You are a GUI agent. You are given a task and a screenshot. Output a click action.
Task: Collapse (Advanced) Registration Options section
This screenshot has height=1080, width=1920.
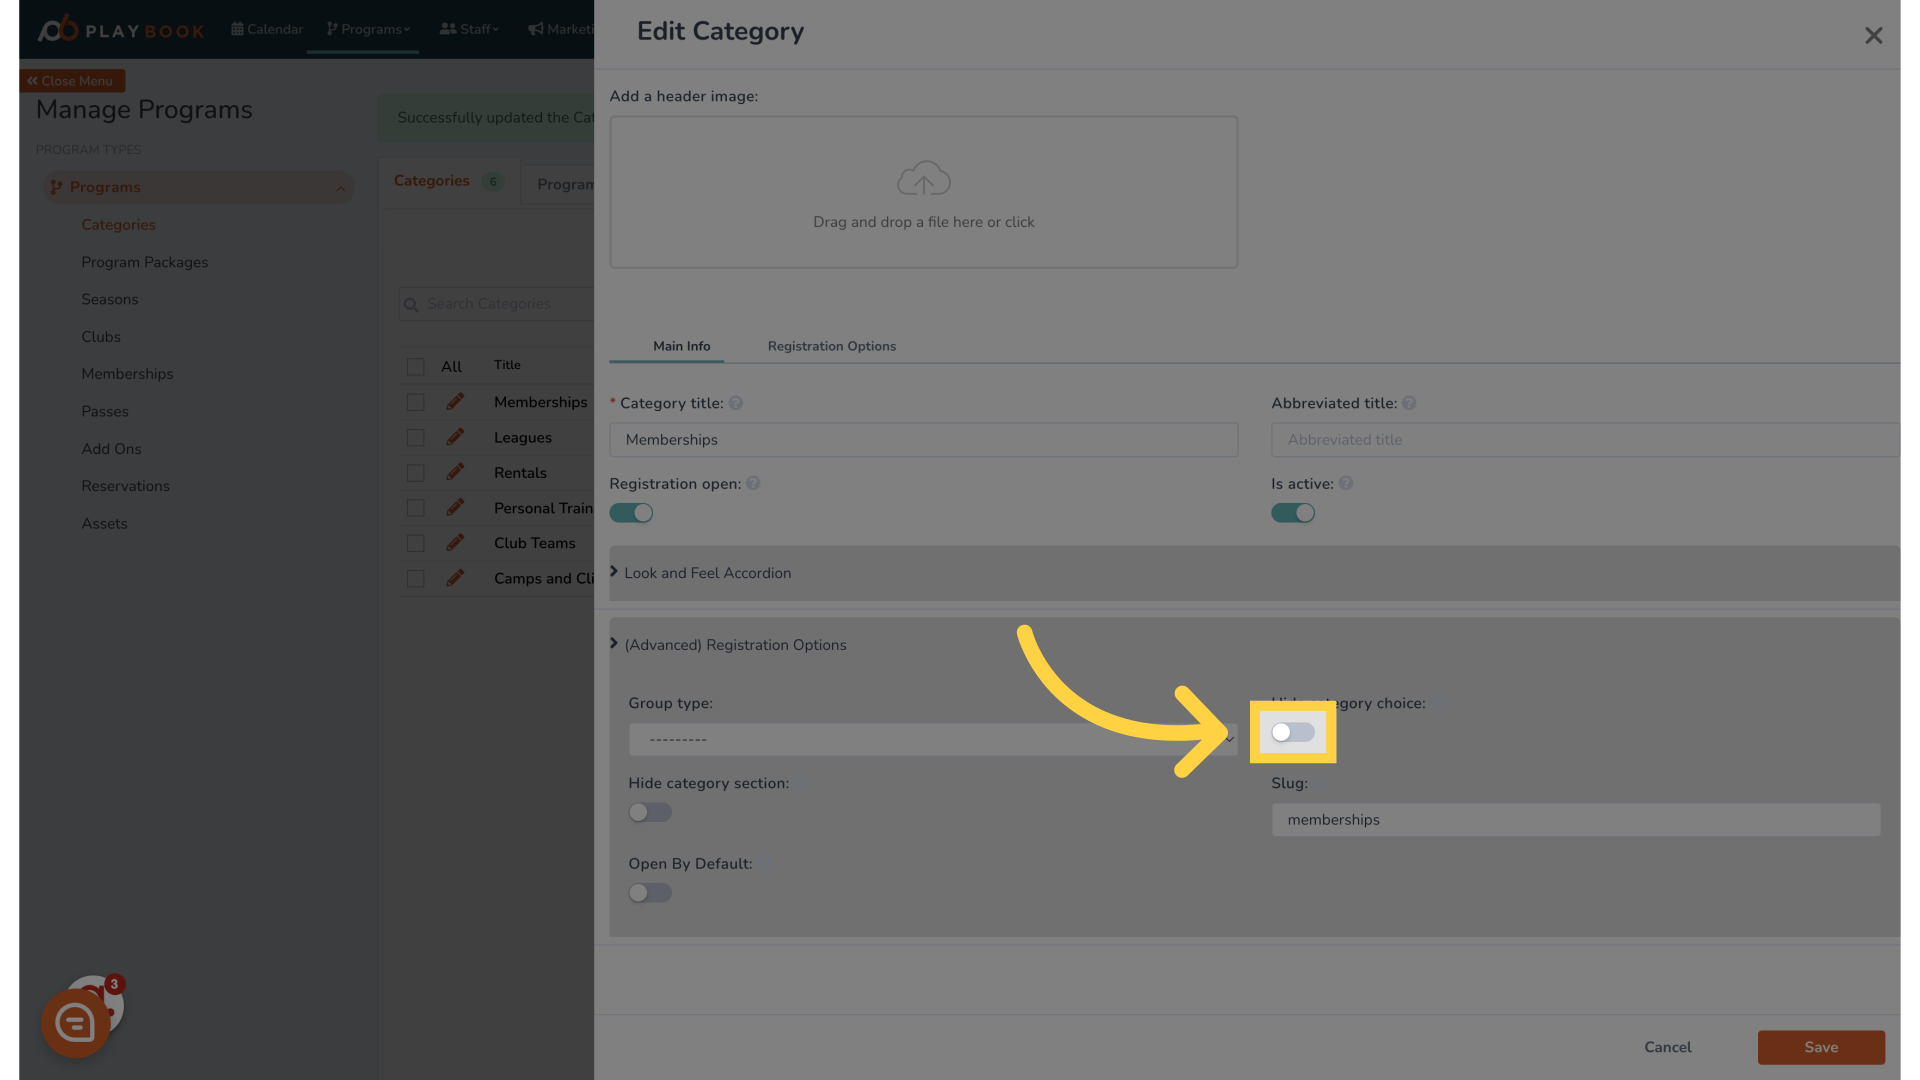click(735, 645)
